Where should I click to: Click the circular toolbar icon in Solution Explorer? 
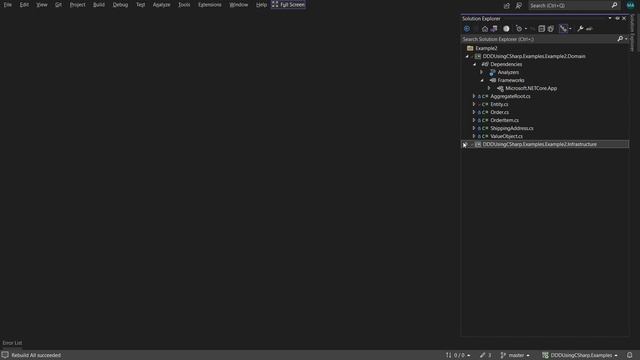506,29
